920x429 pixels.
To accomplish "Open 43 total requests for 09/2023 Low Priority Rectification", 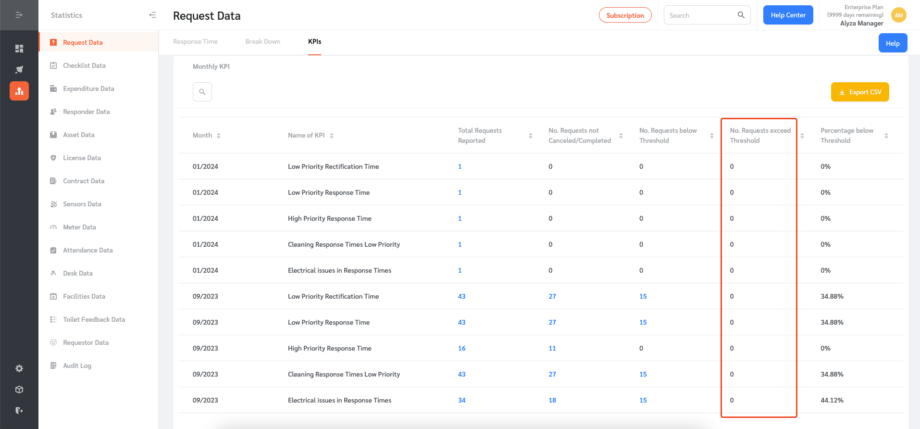I will coord(462,296).
